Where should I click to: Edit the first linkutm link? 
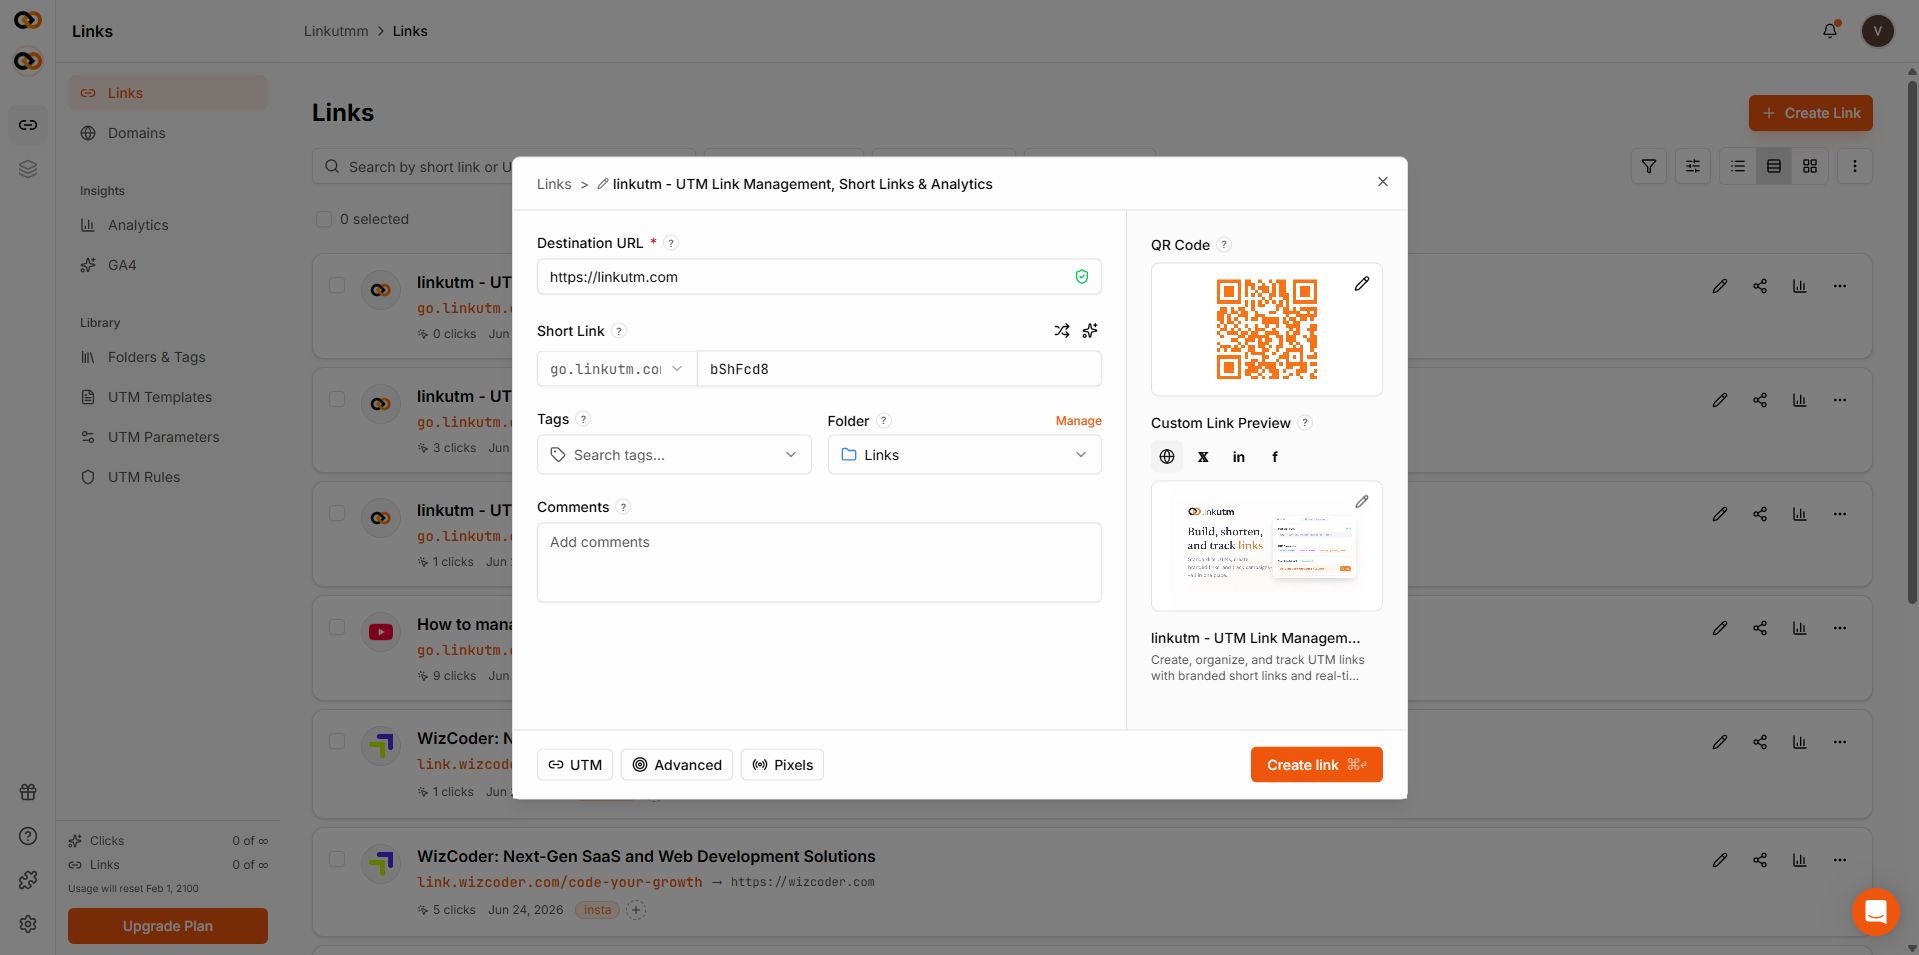pyautogui.click(x=1720, y=286)
